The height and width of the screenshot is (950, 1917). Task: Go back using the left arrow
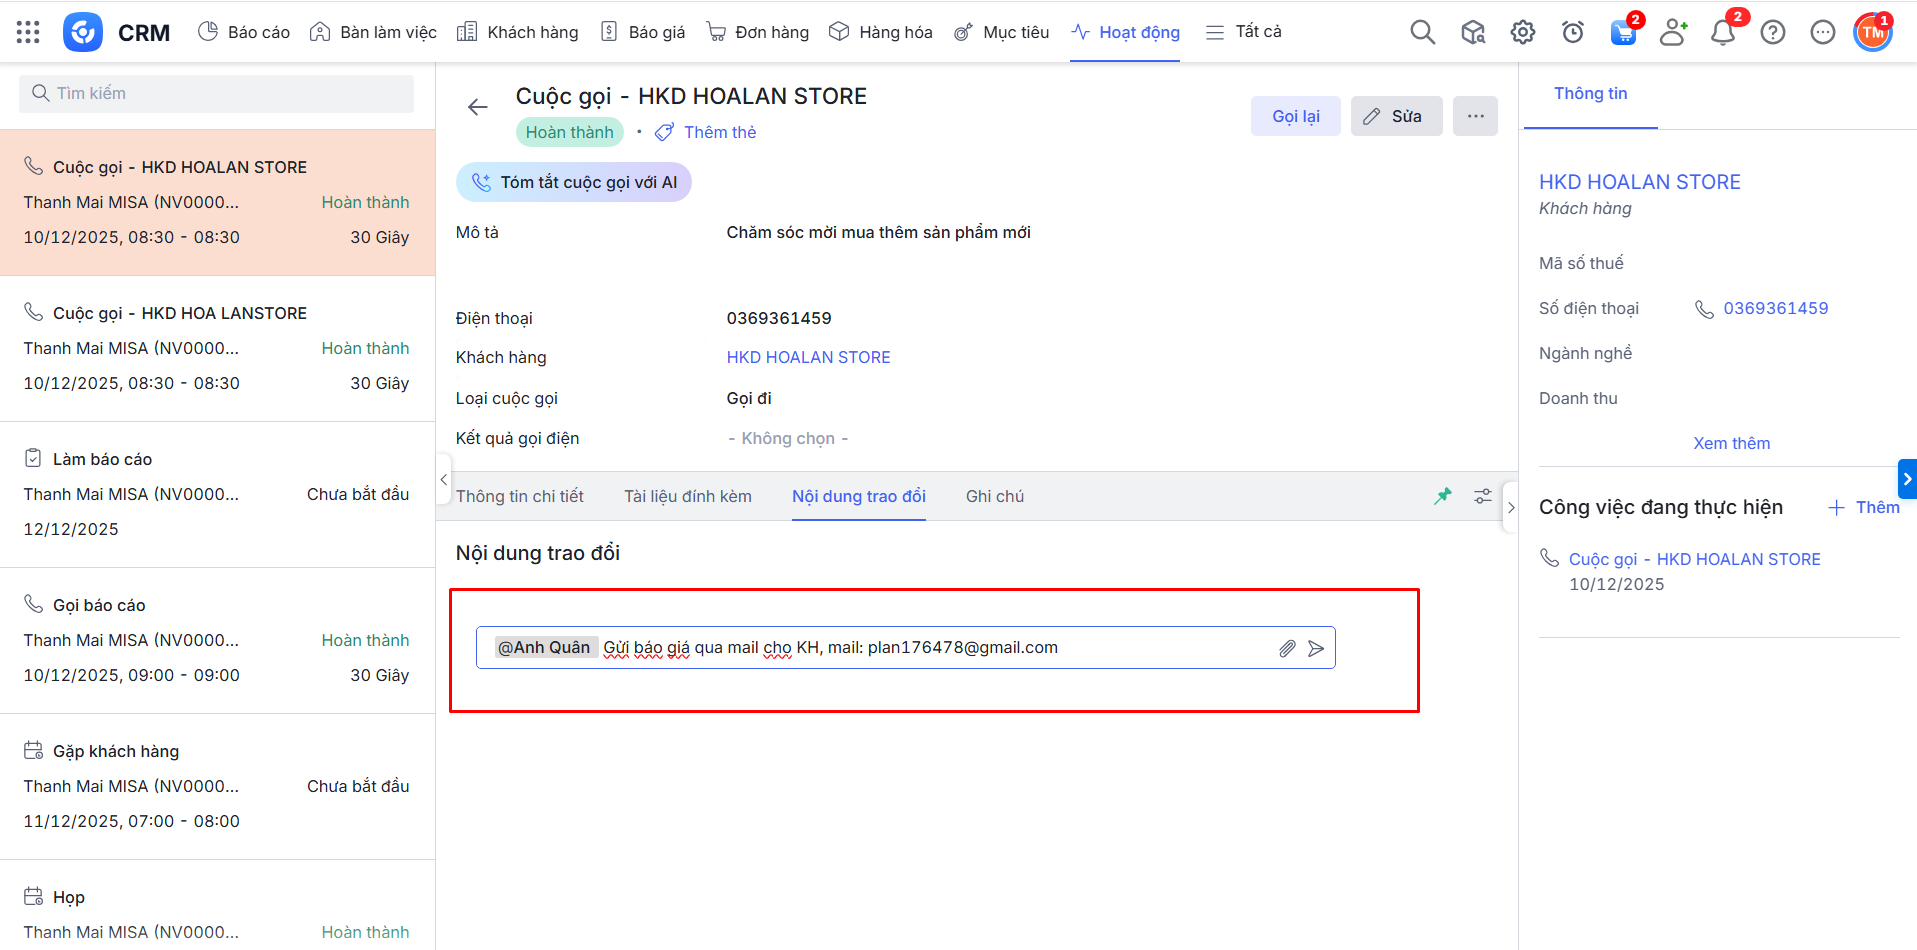coord(478,107)
